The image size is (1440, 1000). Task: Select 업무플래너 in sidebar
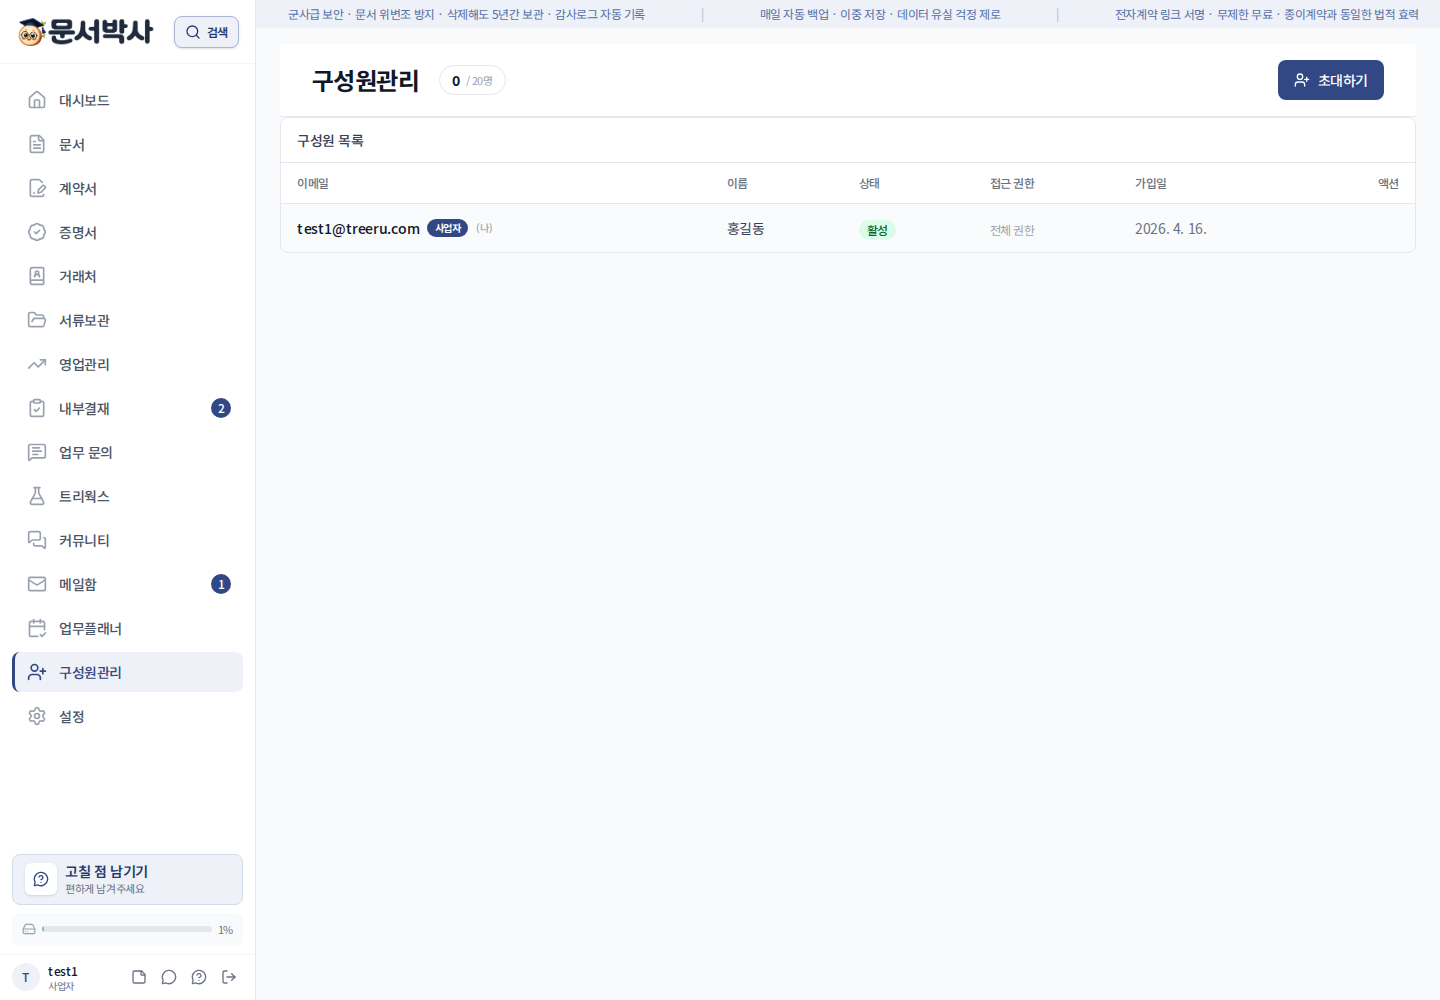[127, 628]
